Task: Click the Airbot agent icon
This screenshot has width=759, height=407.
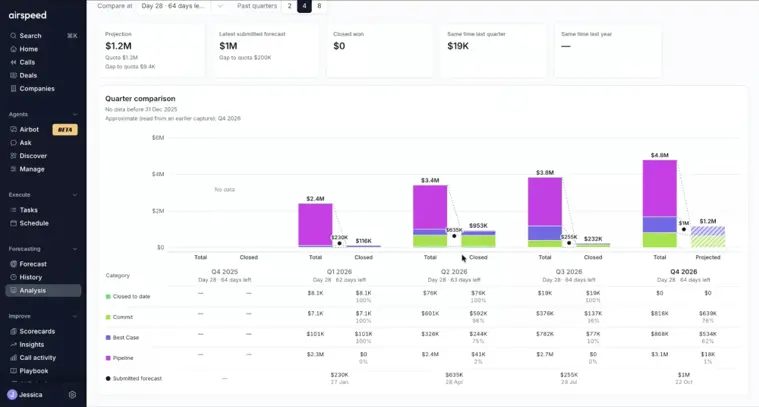Action: (x=13, y=130)
